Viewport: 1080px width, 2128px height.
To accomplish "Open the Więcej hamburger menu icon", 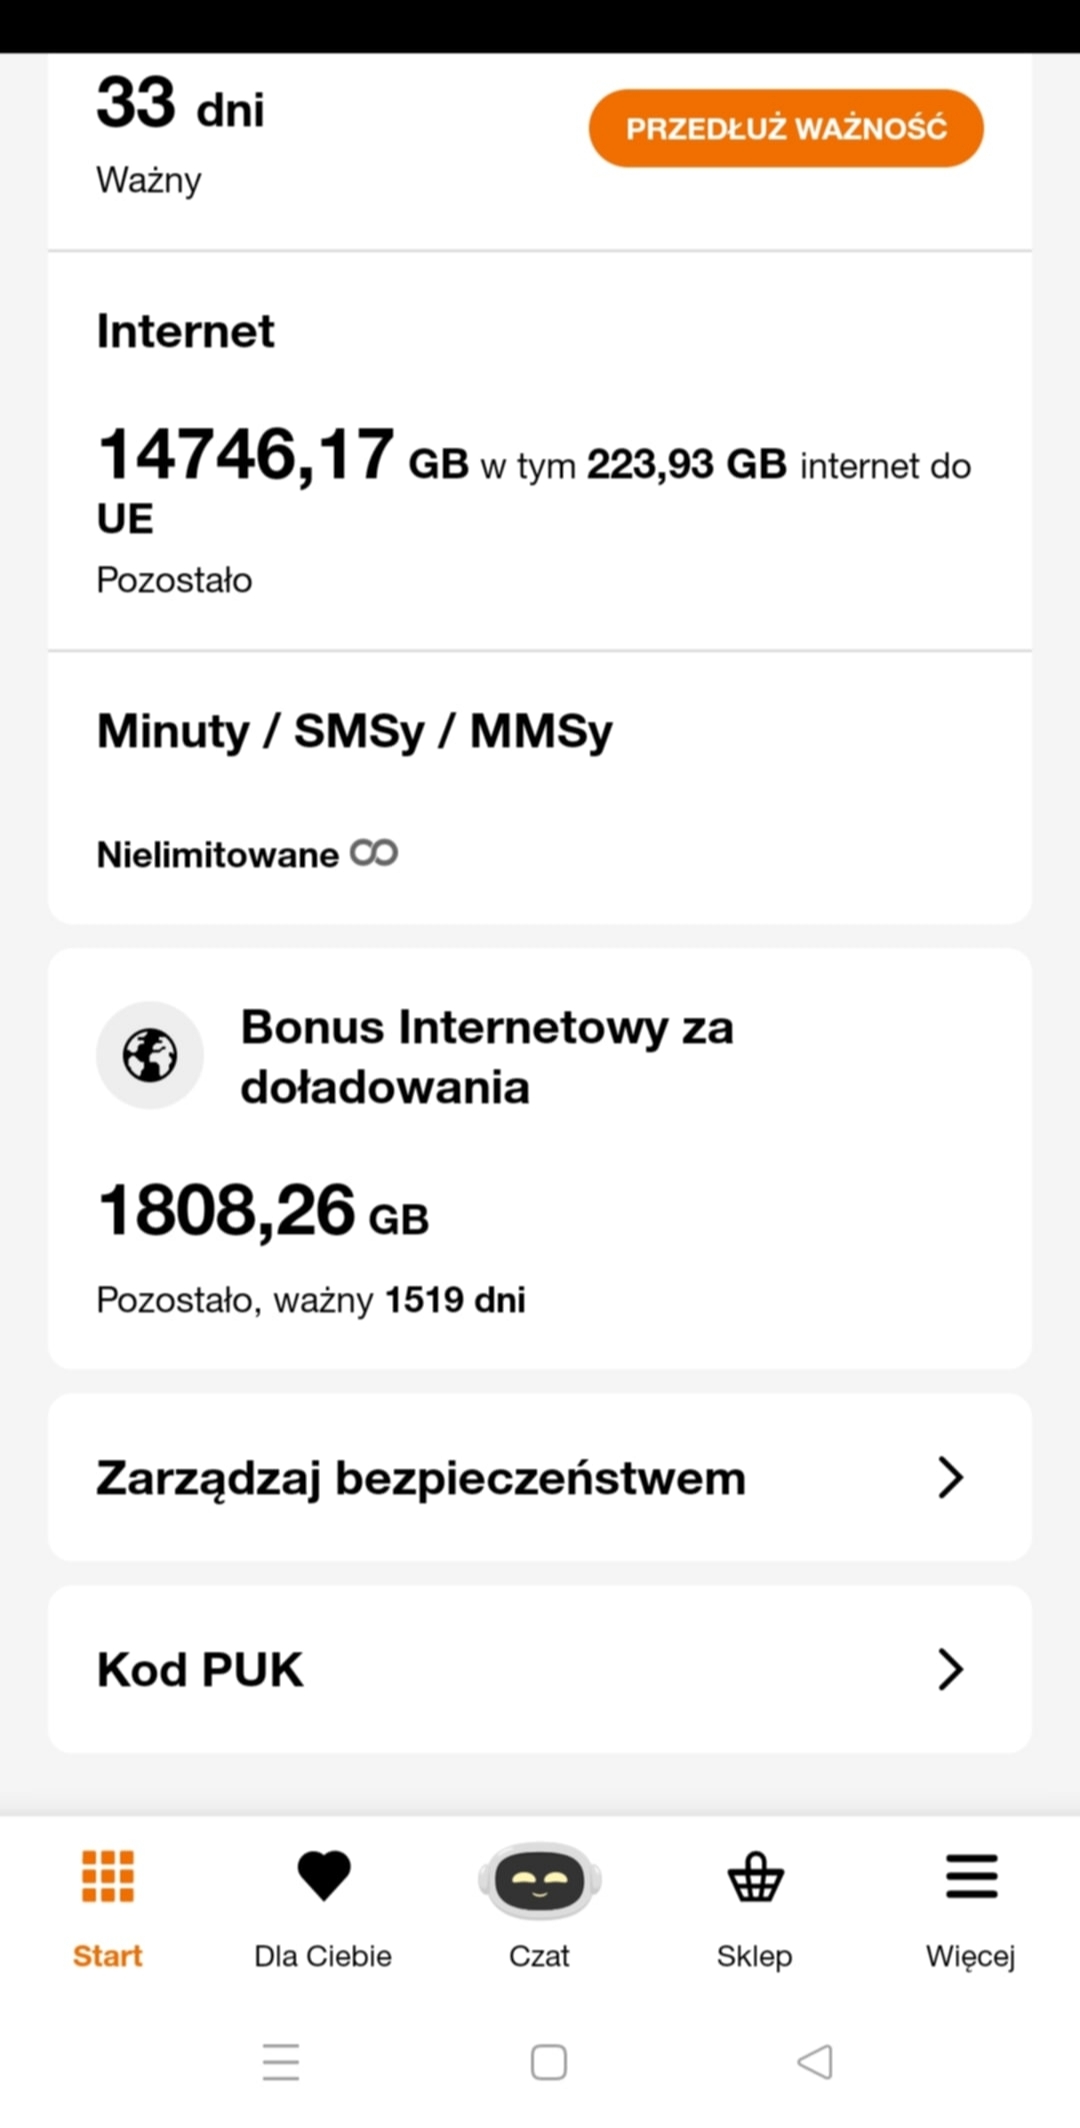I will (971, 1876).
